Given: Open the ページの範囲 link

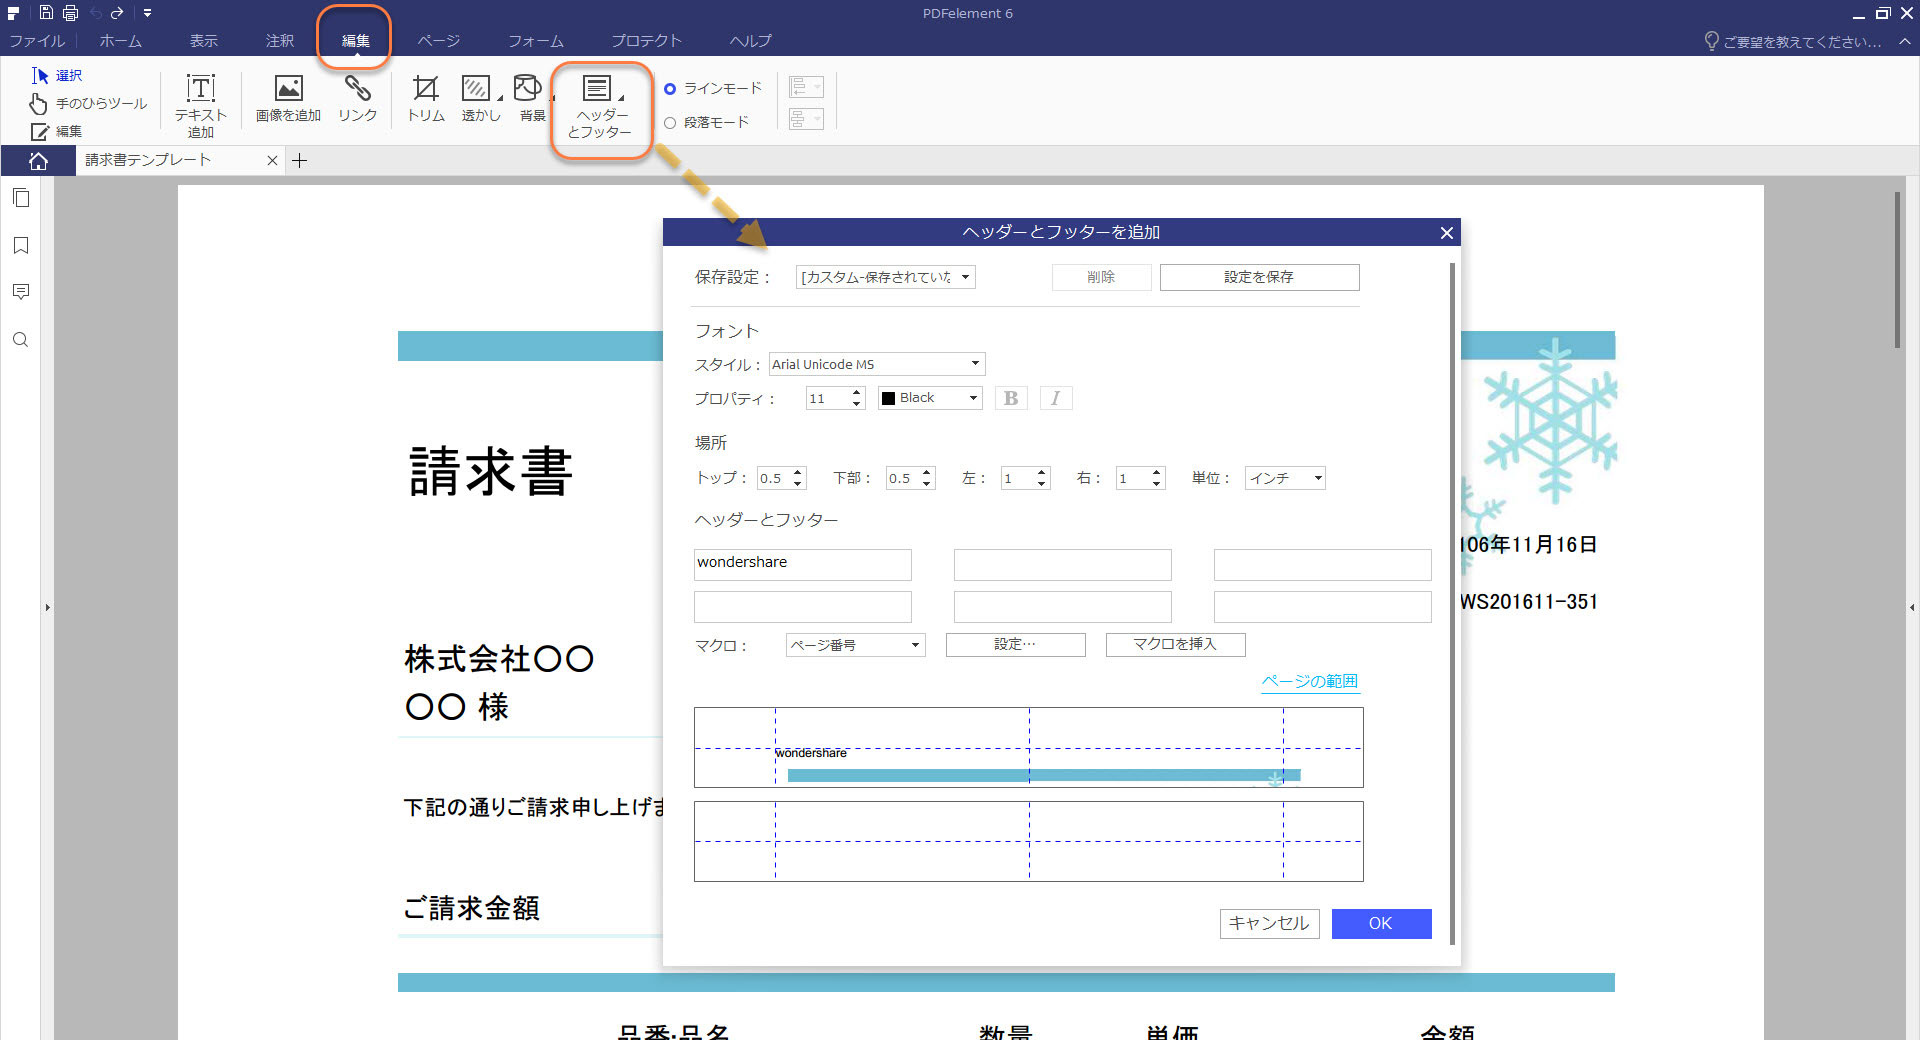Looking at the screenshot, I should pyautogui.click(x=1309, y=681).
